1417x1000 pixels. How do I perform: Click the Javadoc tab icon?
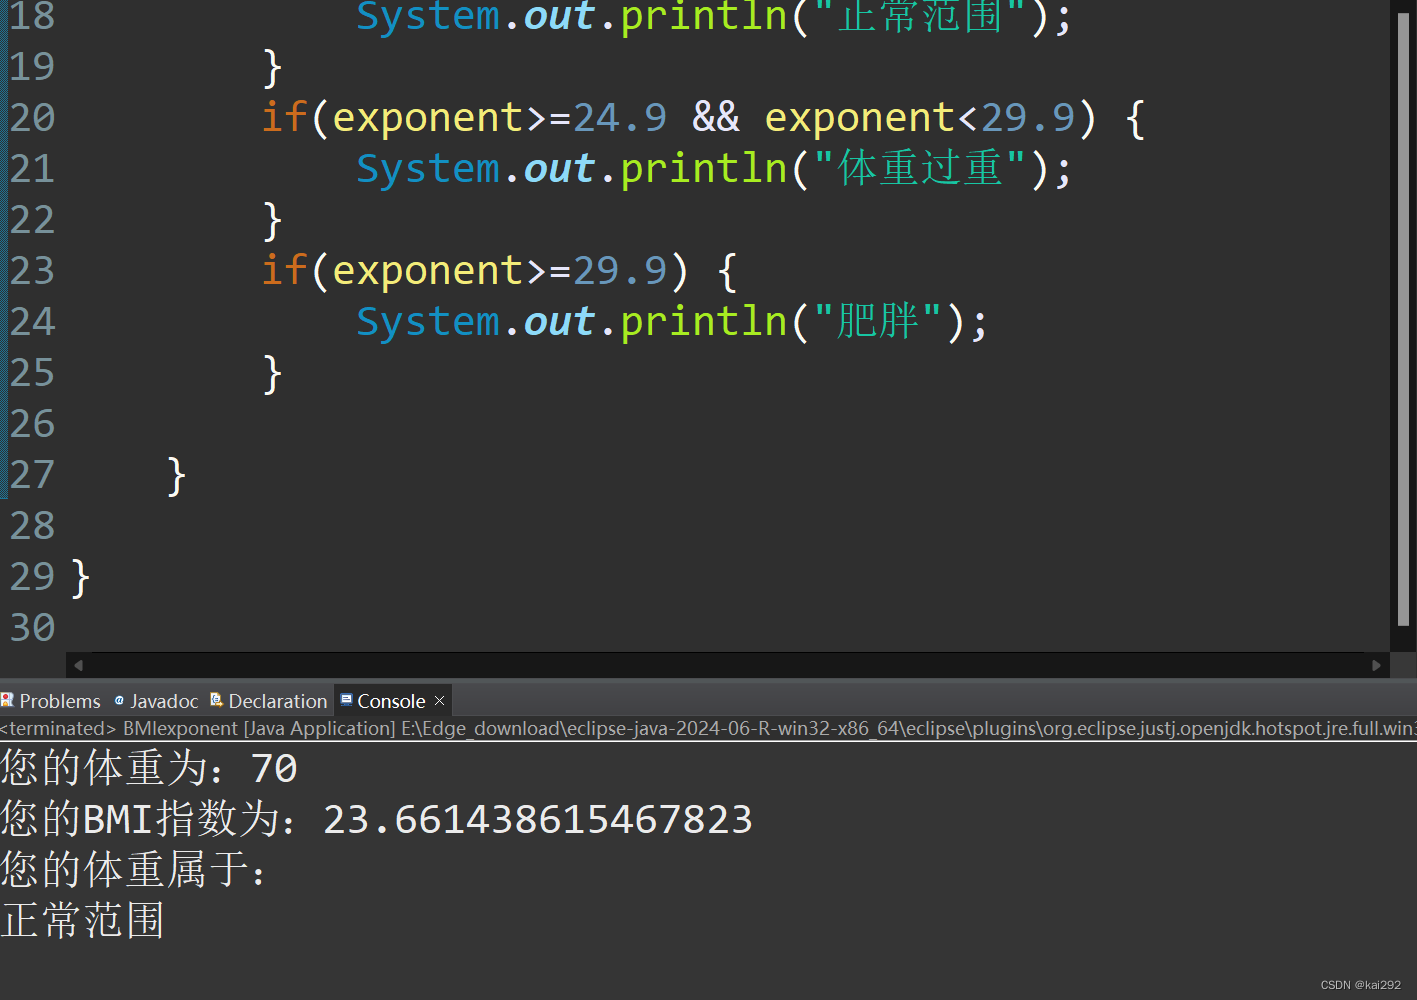tap(119, 700)
